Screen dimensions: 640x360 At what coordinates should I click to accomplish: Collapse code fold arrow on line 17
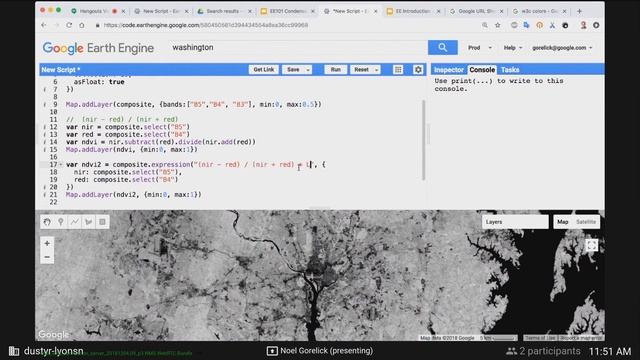(61, 165)
